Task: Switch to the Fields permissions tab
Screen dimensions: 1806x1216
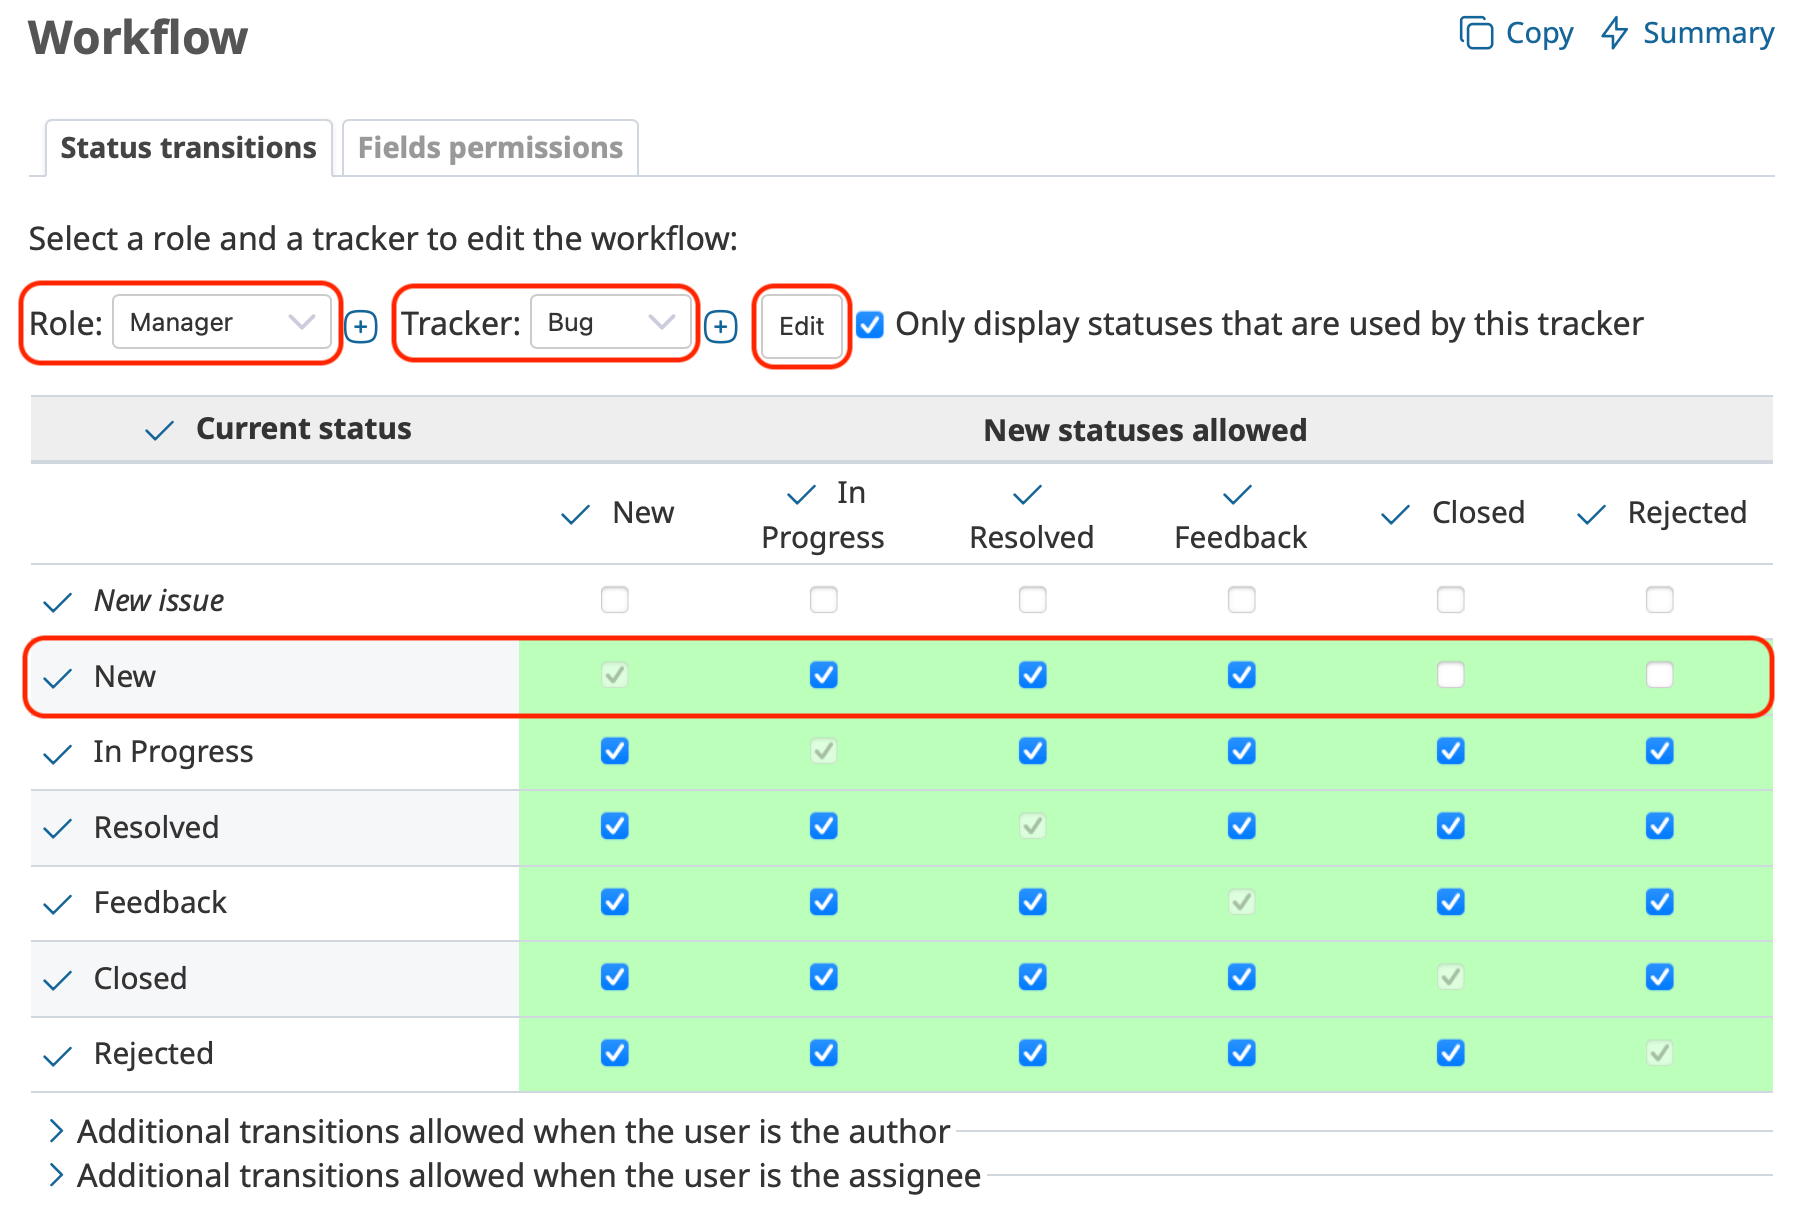Action: click(489, 147)
